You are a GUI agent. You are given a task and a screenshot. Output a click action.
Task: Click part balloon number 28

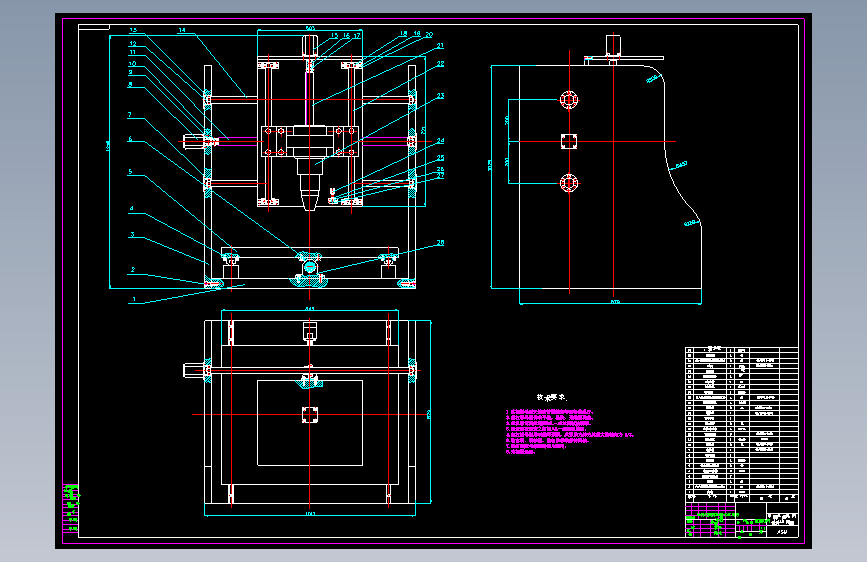tap(440, 243)
